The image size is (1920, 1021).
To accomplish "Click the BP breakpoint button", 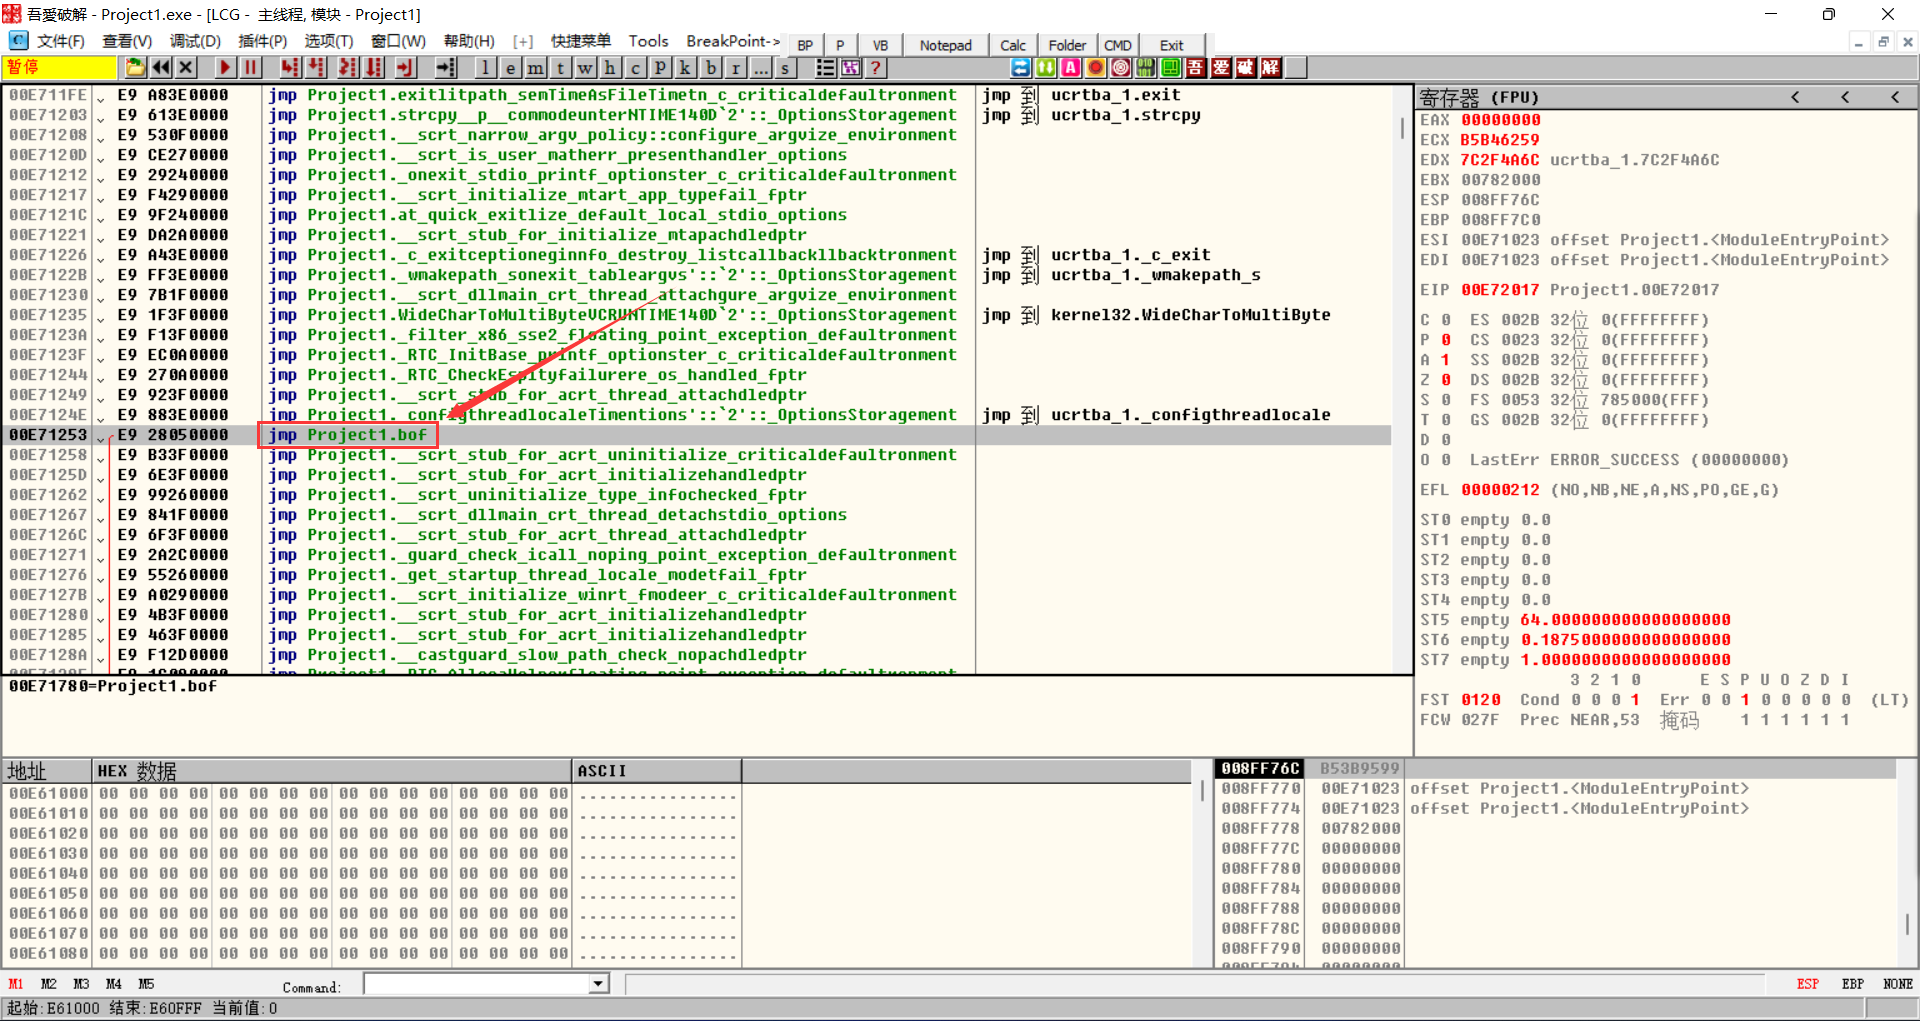I will click(805, 45).
